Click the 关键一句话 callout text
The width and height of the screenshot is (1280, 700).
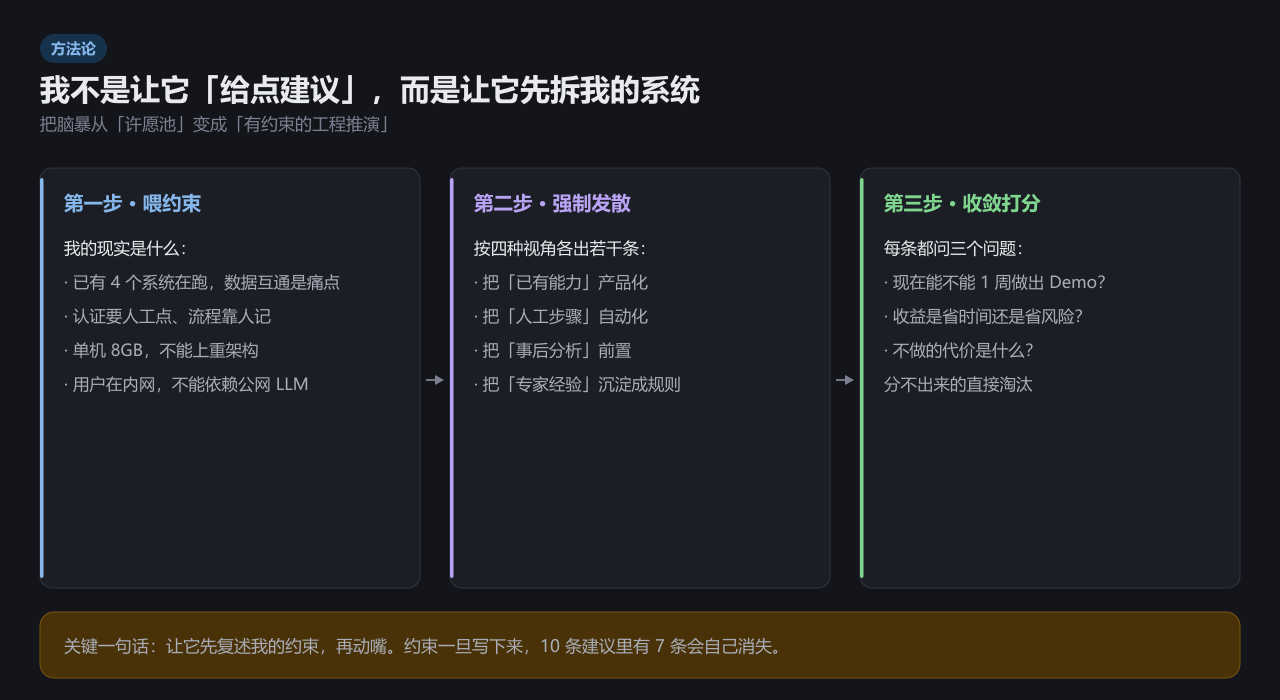click(x=424, y=646)
